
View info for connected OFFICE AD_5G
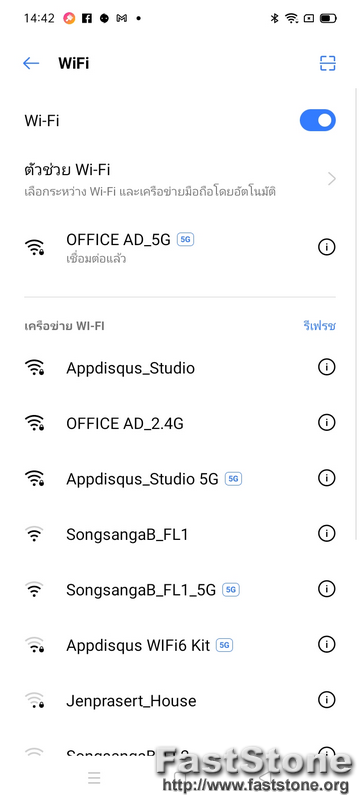coord(326,247)
